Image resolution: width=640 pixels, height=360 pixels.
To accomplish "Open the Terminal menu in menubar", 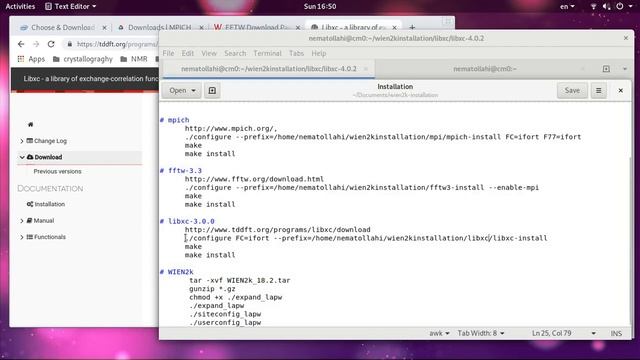I will coord(267,53).
